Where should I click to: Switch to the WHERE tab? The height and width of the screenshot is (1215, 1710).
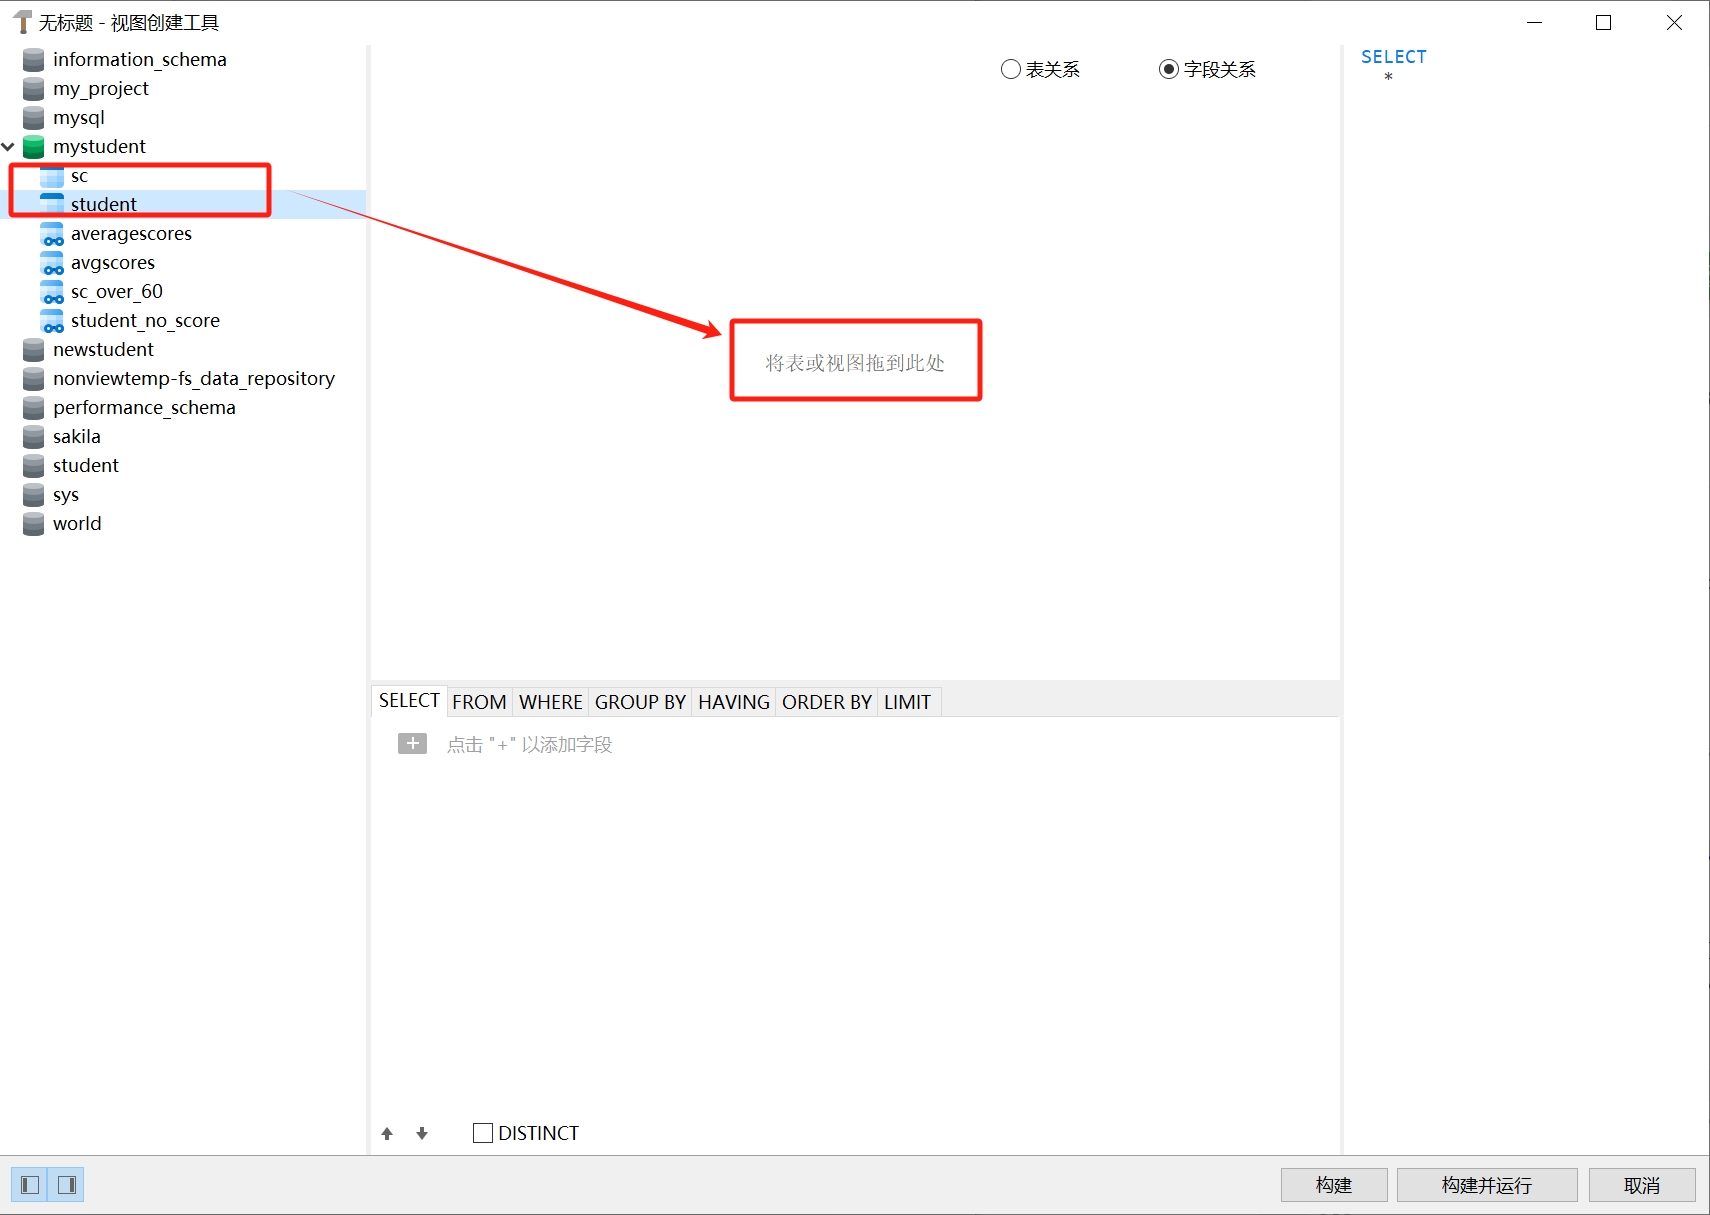[x=550, y=702]
